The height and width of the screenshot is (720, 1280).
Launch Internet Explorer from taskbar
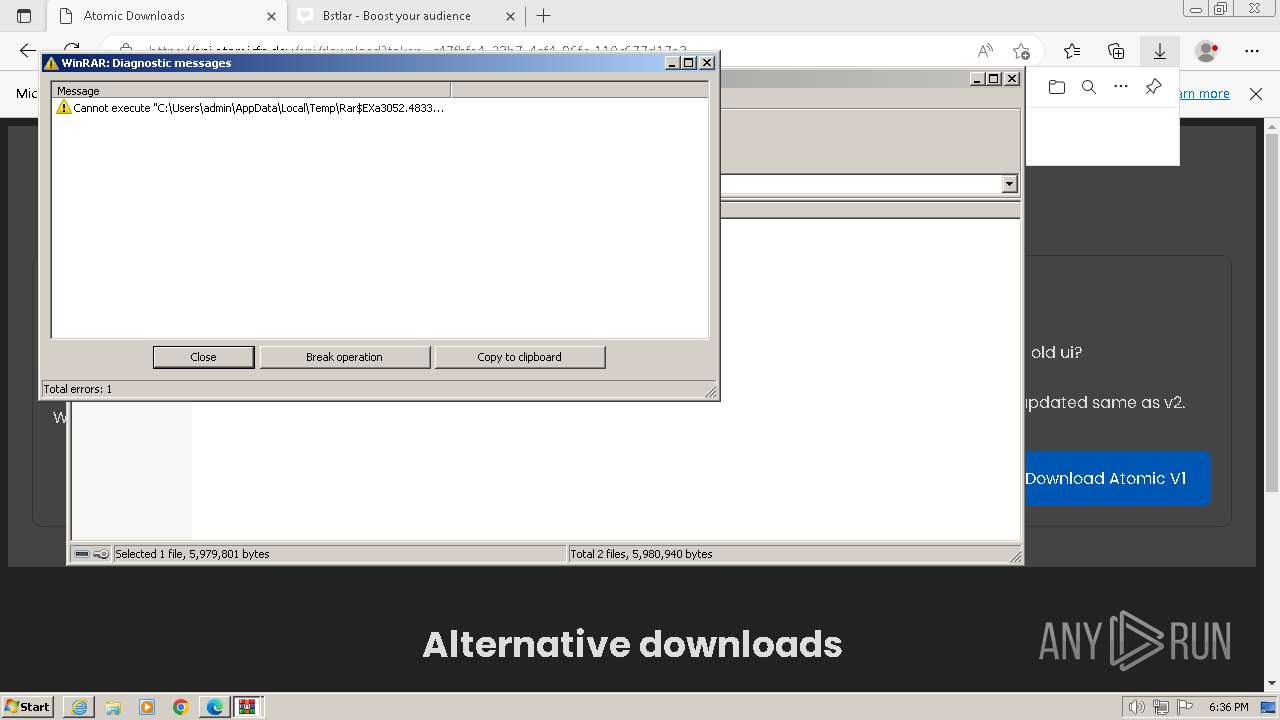click(79, 707)
